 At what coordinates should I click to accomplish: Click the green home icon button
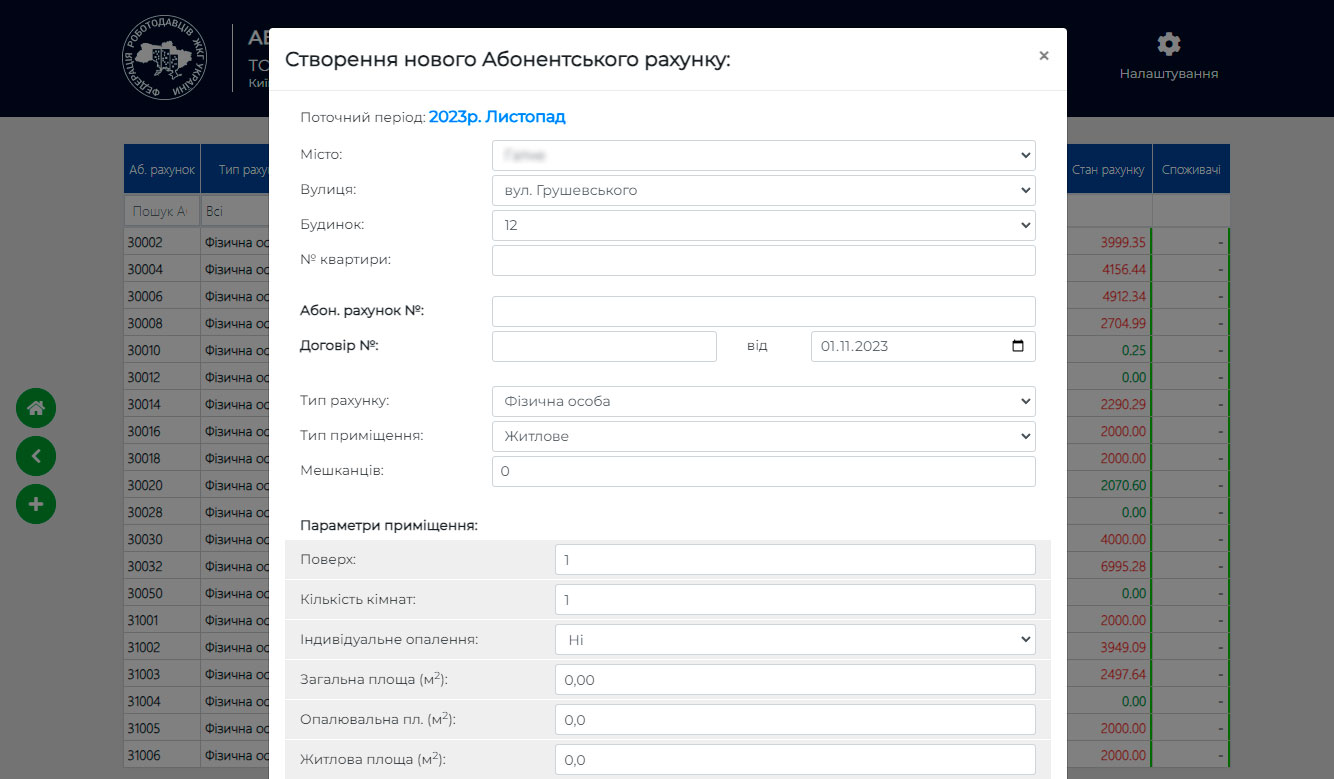(x=36, y=408)
